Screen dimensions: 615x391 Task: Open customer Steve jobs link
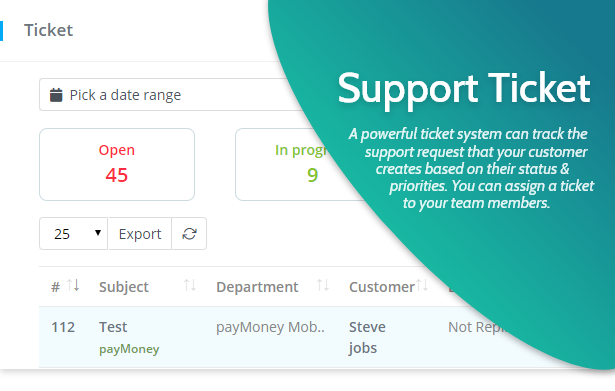pos(367,337)
